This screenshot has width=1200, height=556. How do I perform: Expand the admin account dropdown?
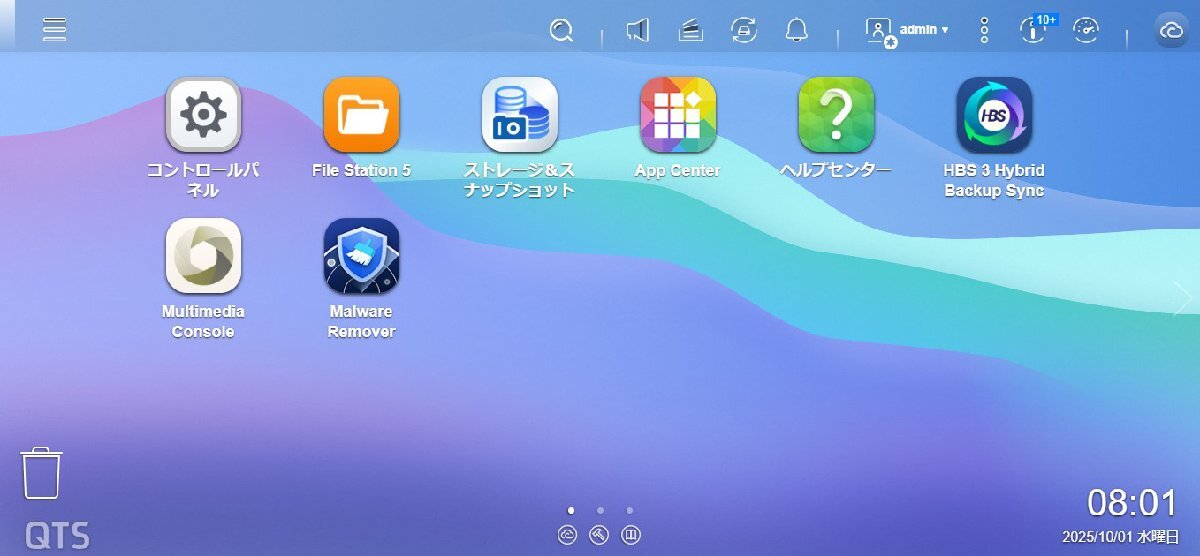[924, 30]
